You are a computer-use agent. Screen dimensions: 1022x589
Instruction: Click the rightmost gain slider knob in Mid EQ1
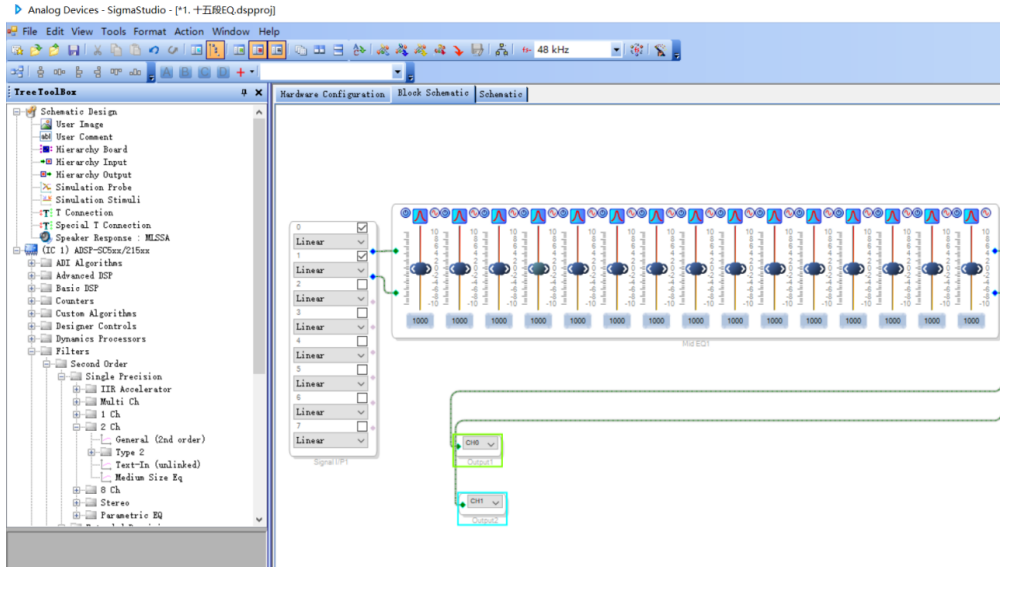point(972,268)
